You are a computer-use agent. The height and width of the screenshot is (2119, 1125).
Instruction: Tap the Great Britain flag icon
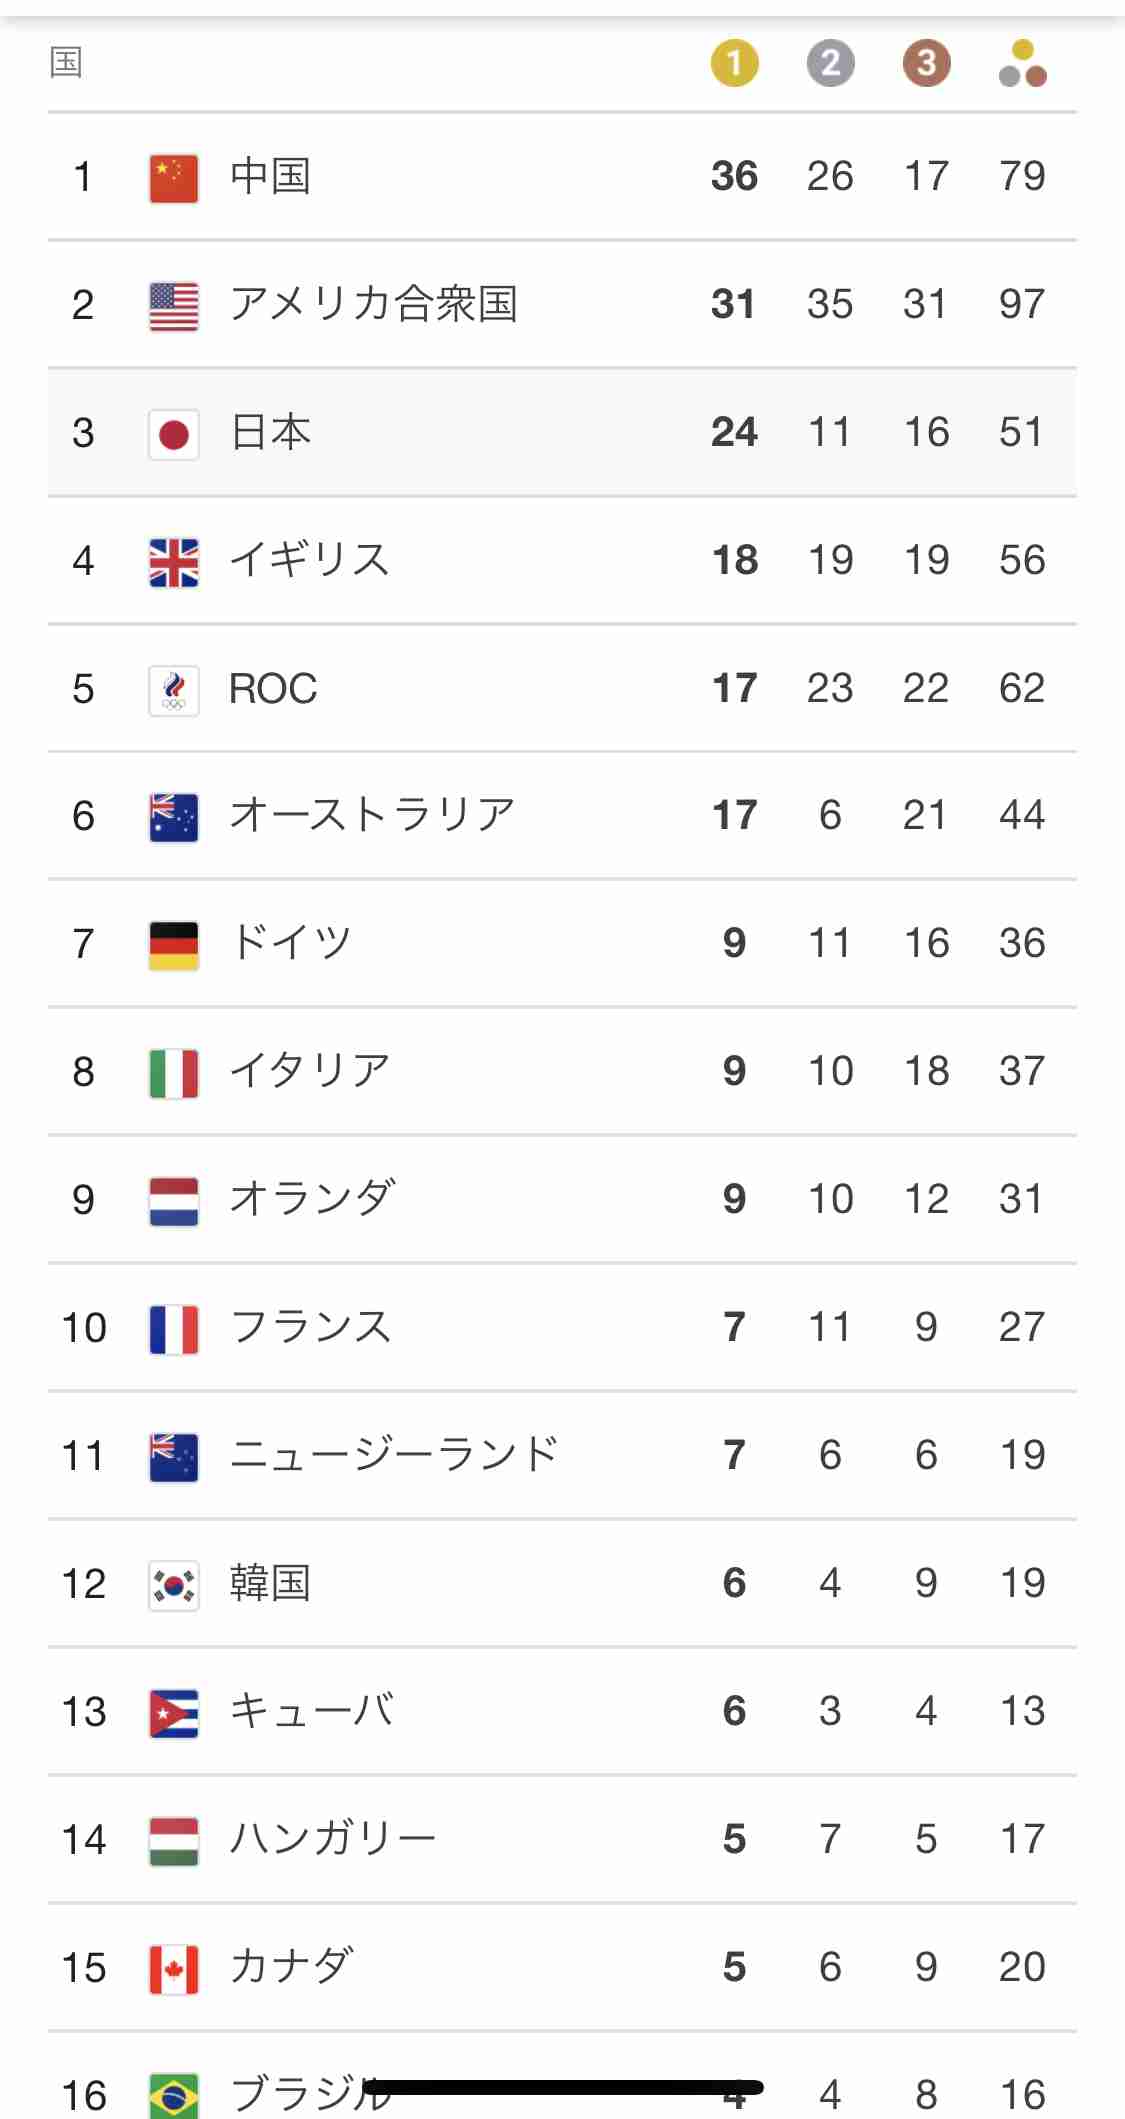[x=174, y=562]
